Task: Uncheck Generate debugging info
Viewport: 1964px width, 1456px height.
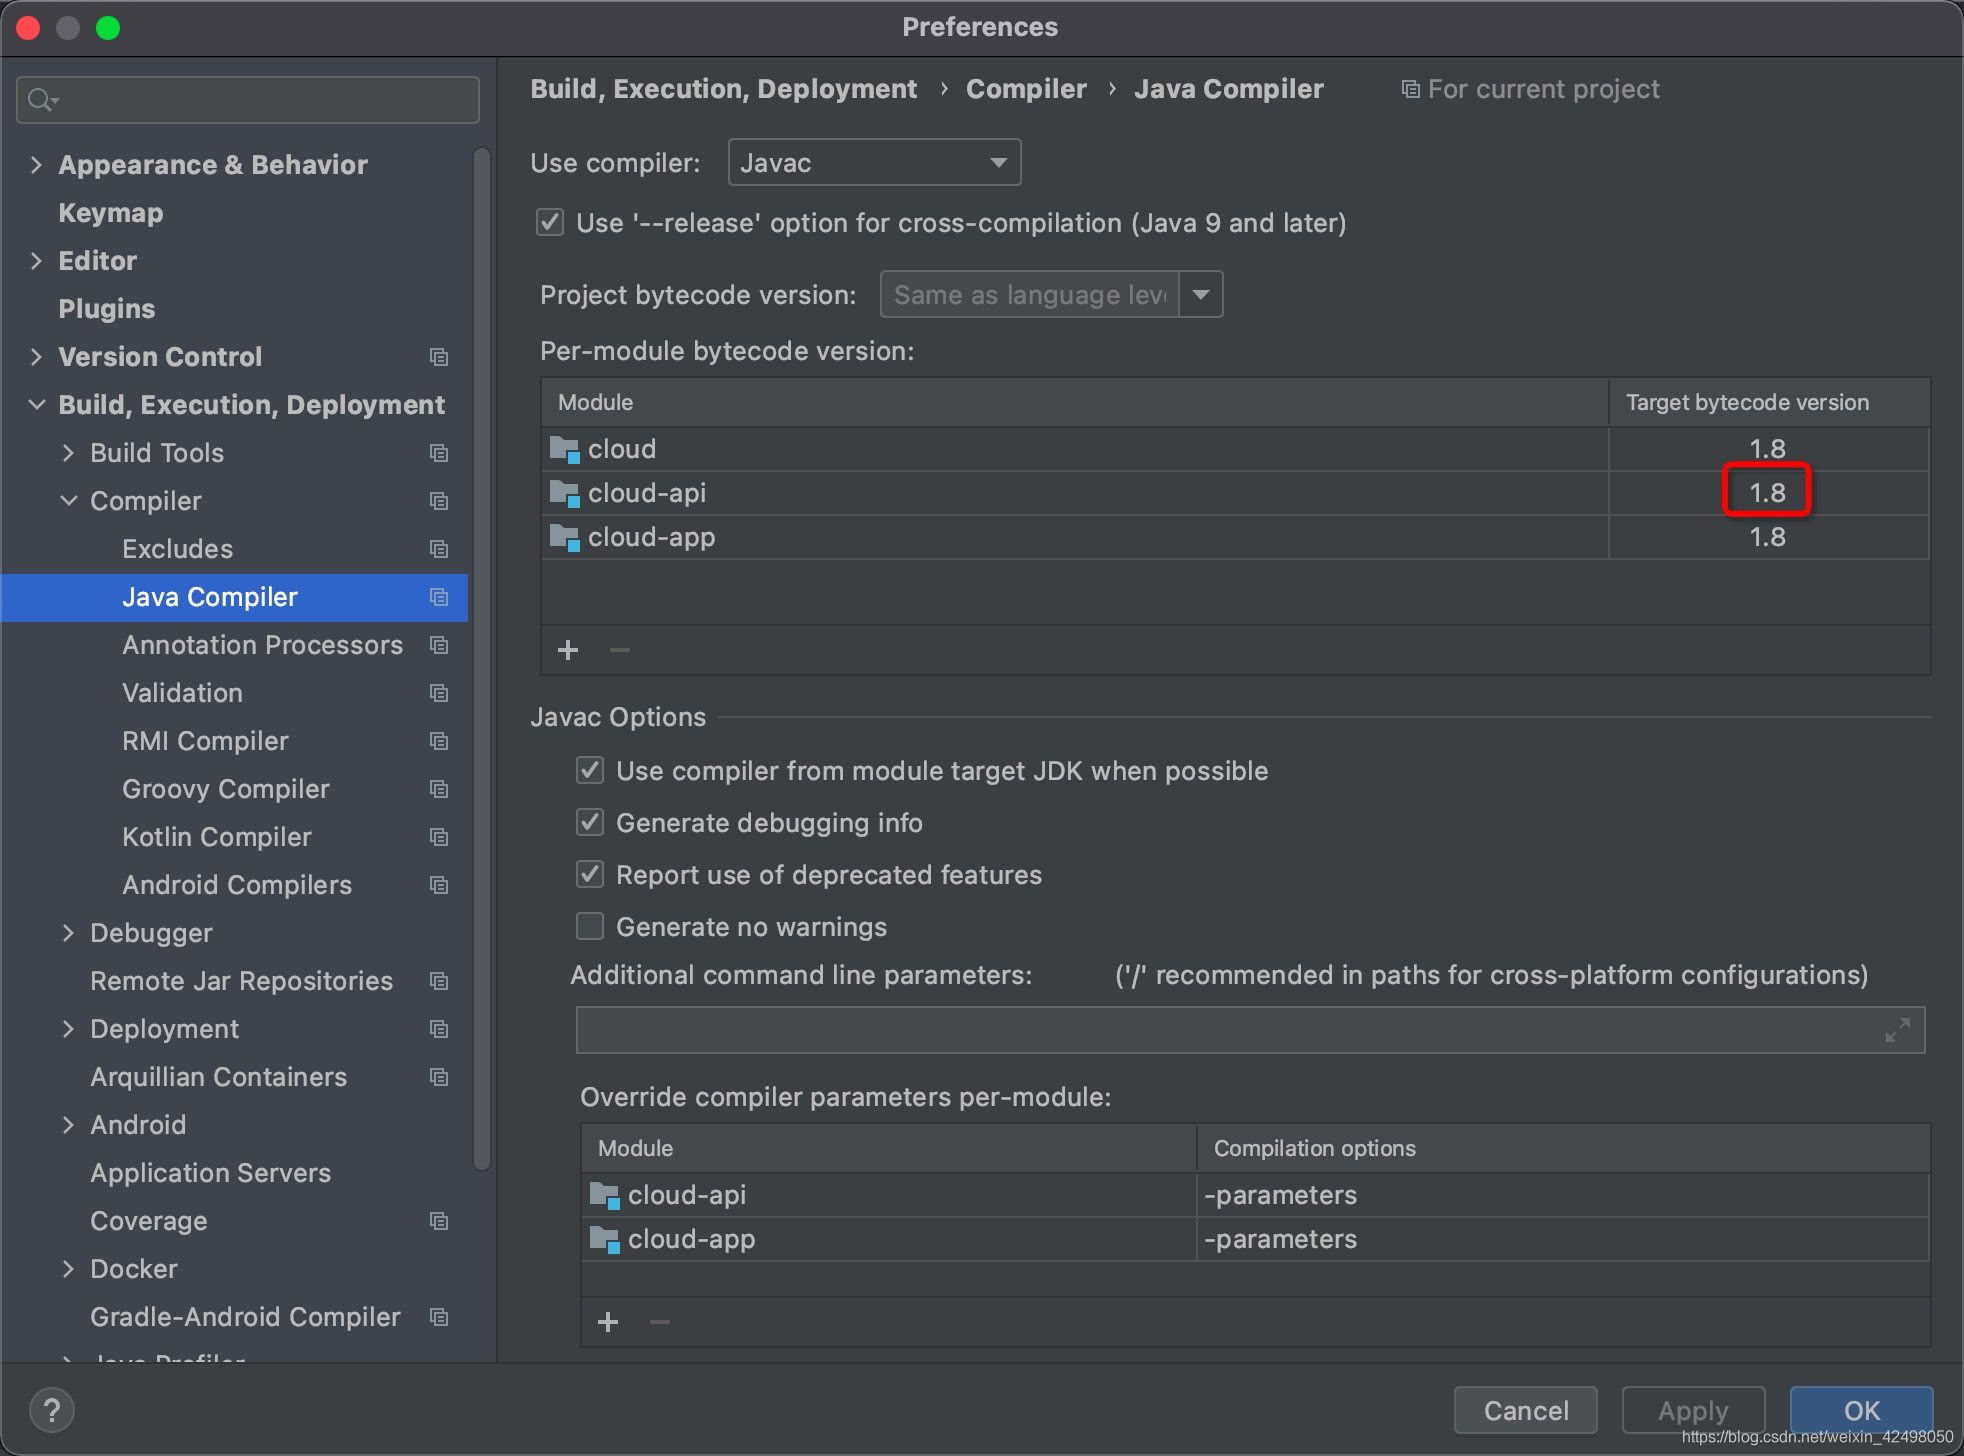Action: tap(590, 823)
